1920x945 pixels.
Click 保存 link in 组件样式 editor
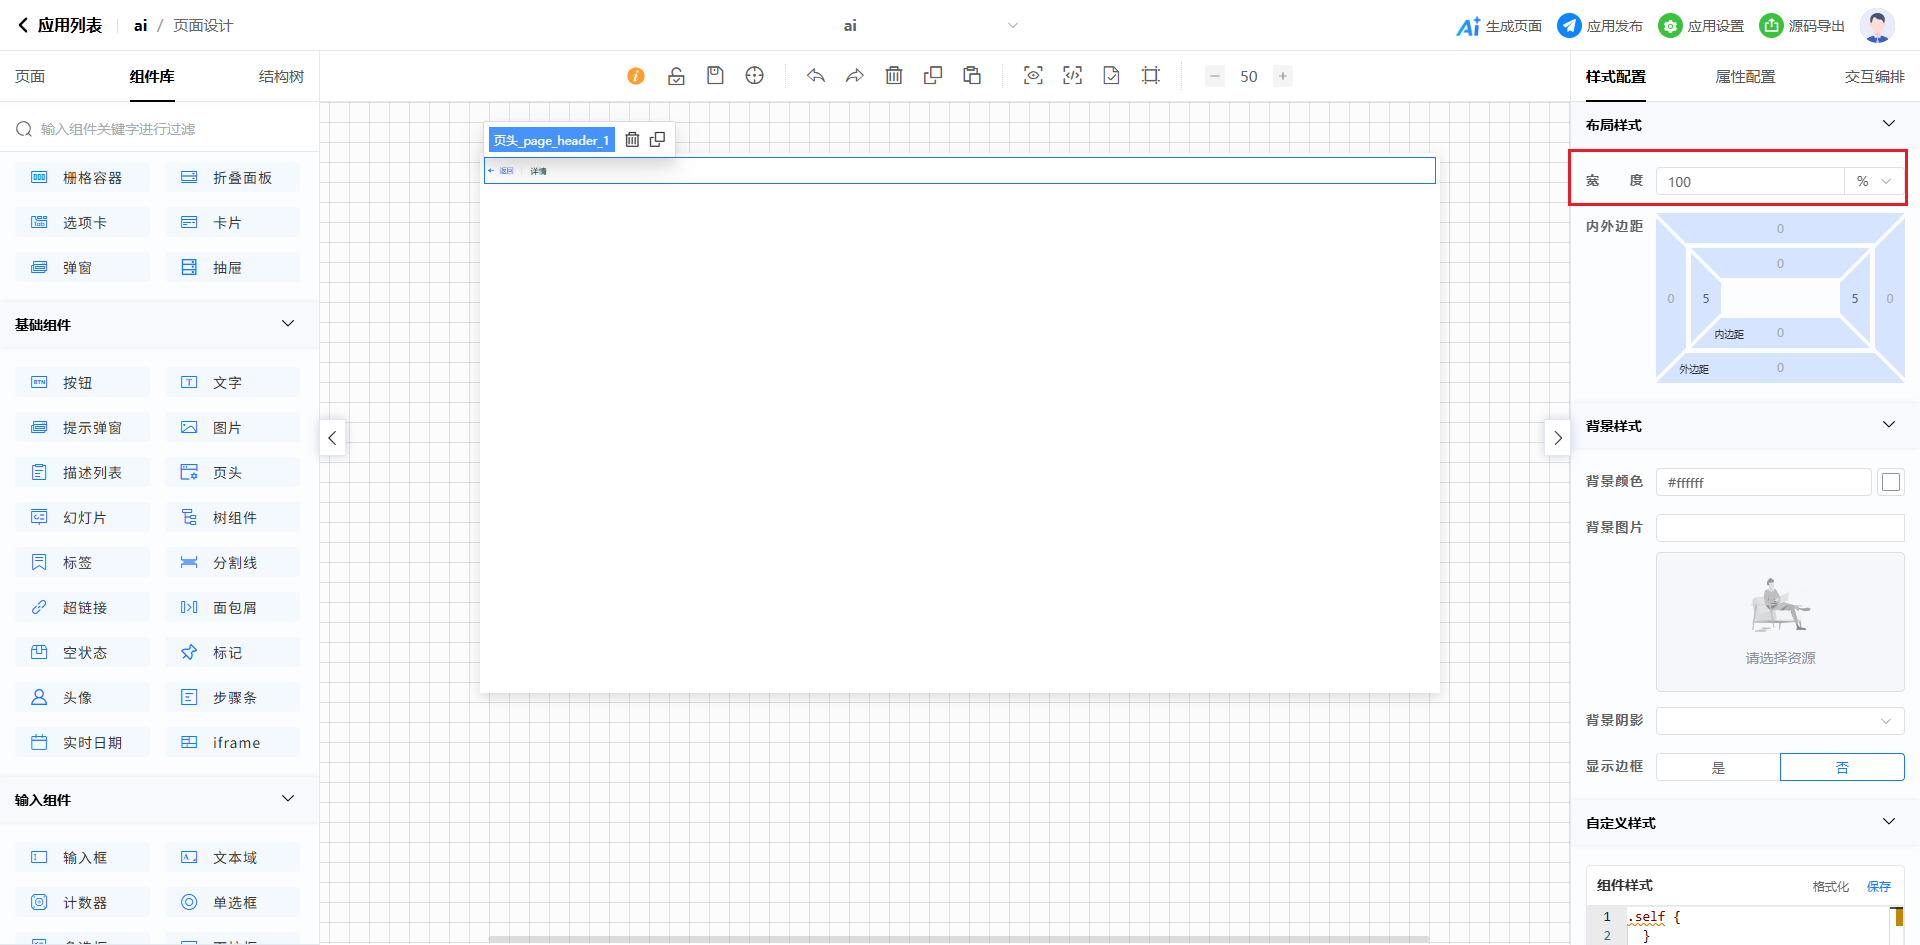[1878, 886]
